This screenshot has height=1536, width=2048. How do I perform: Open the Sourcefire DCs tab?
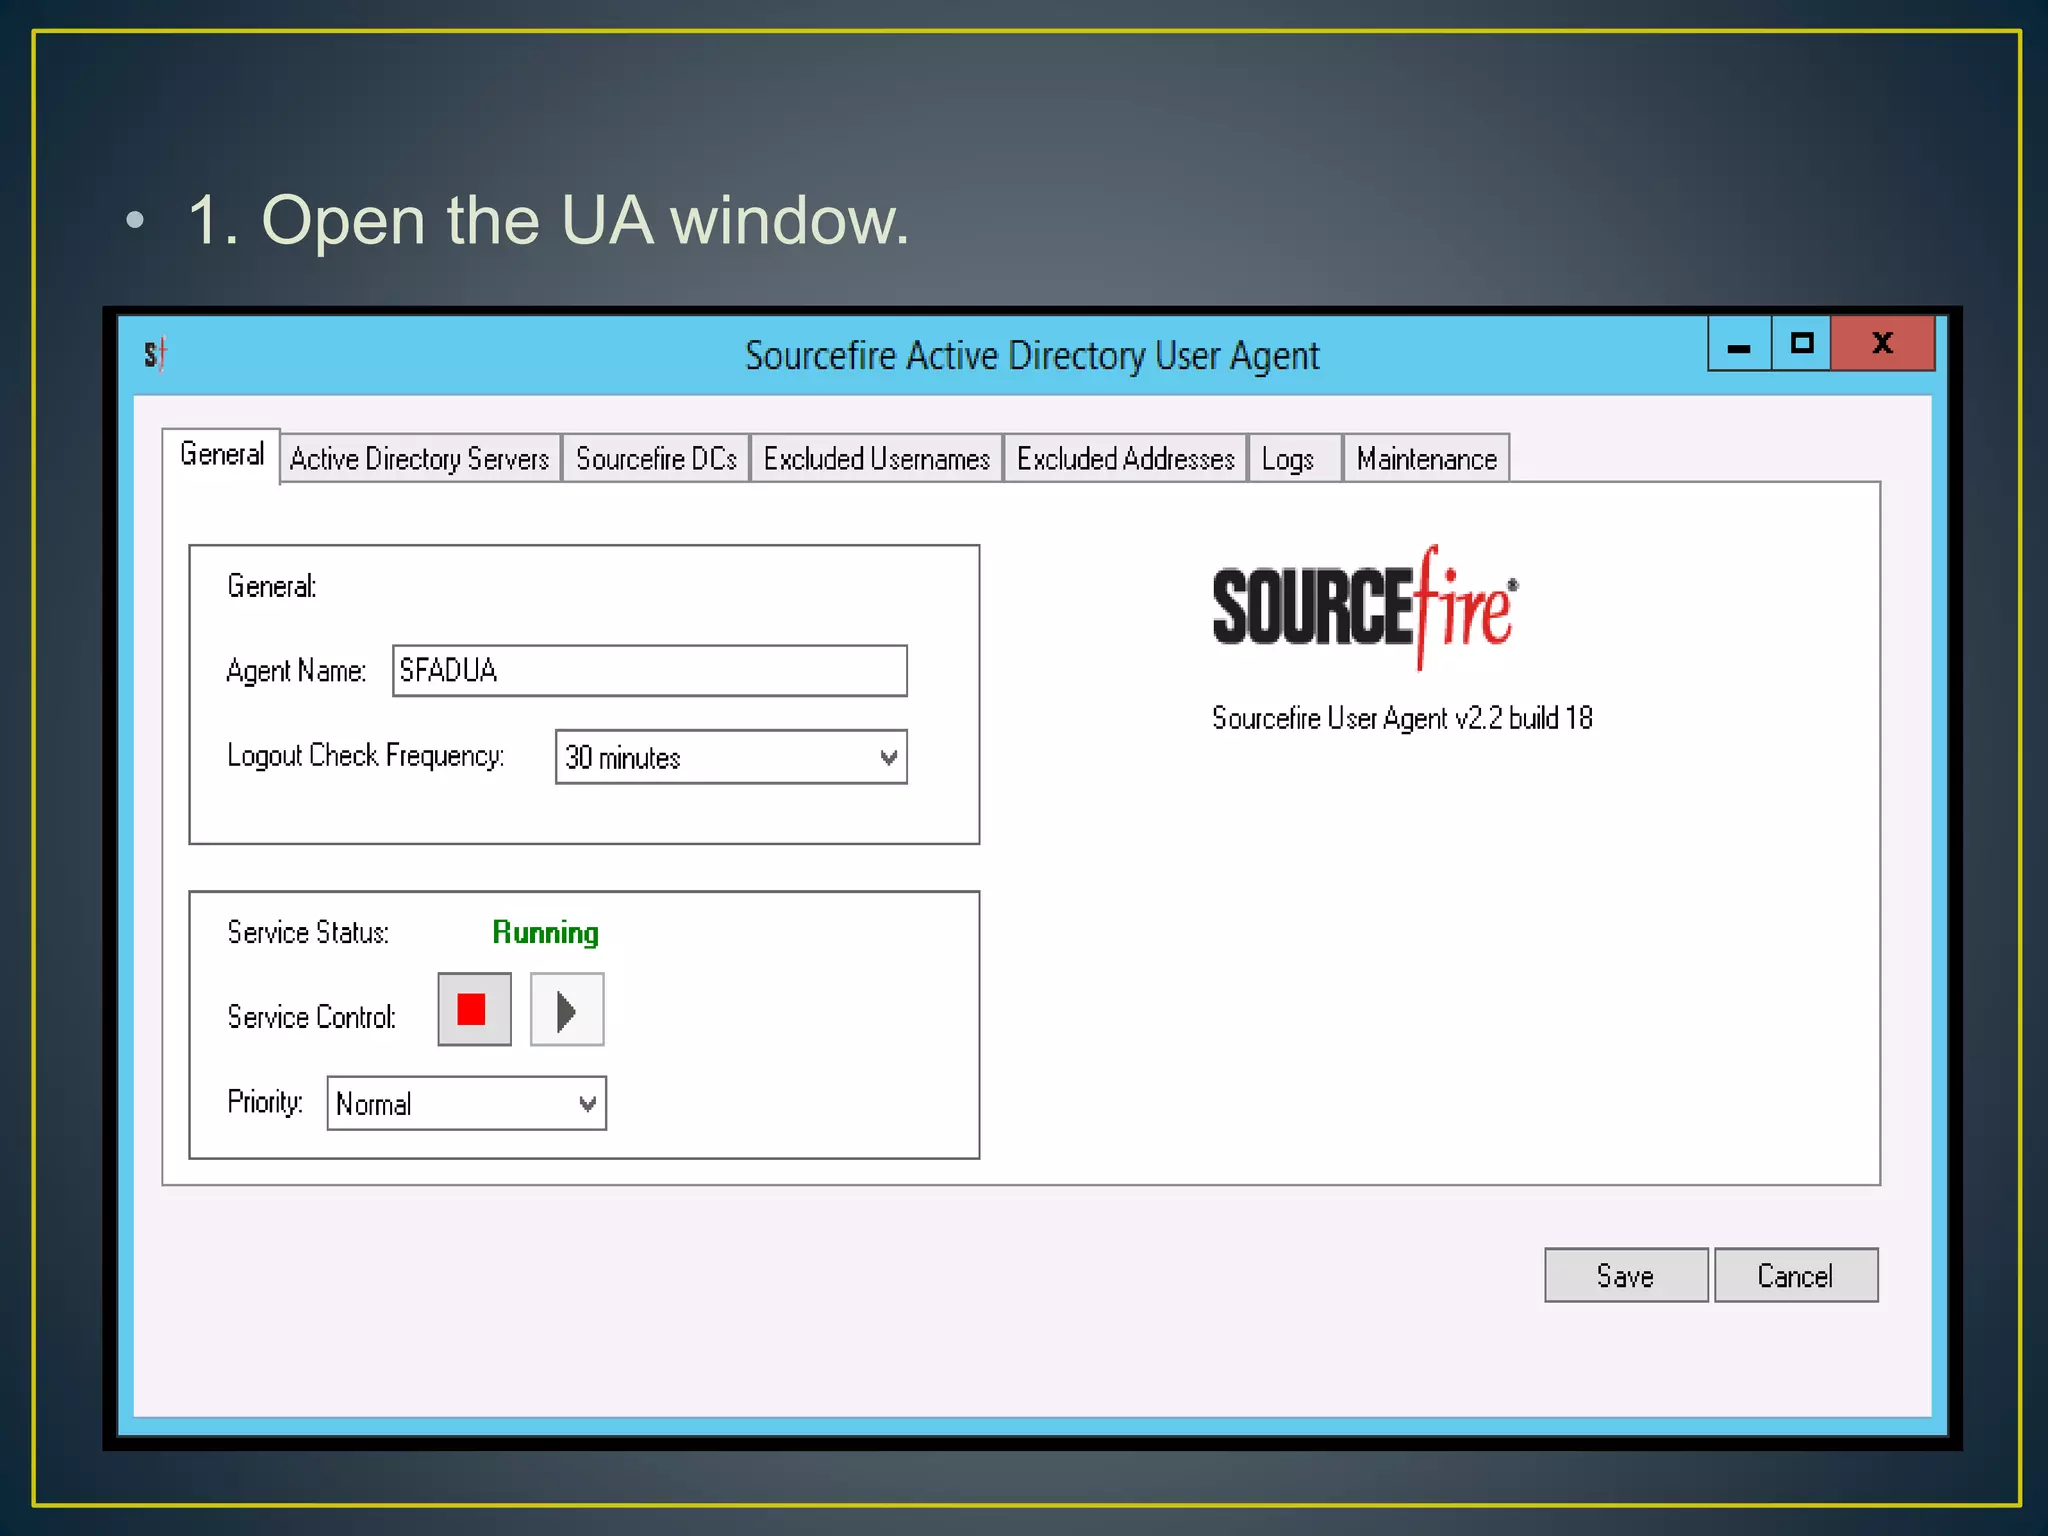click(656, 458)
